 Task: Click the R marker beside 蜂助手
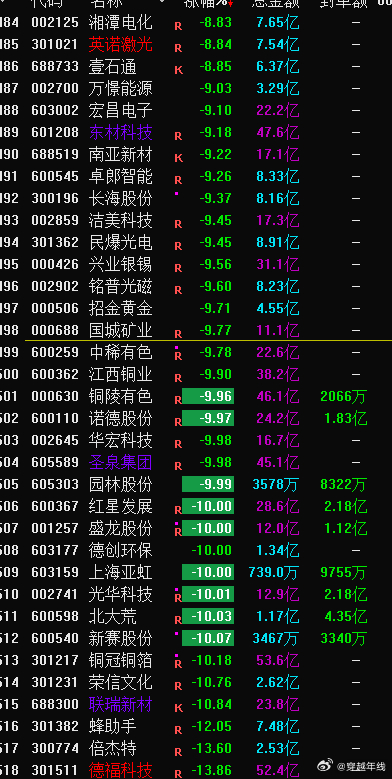click(178, 730)
